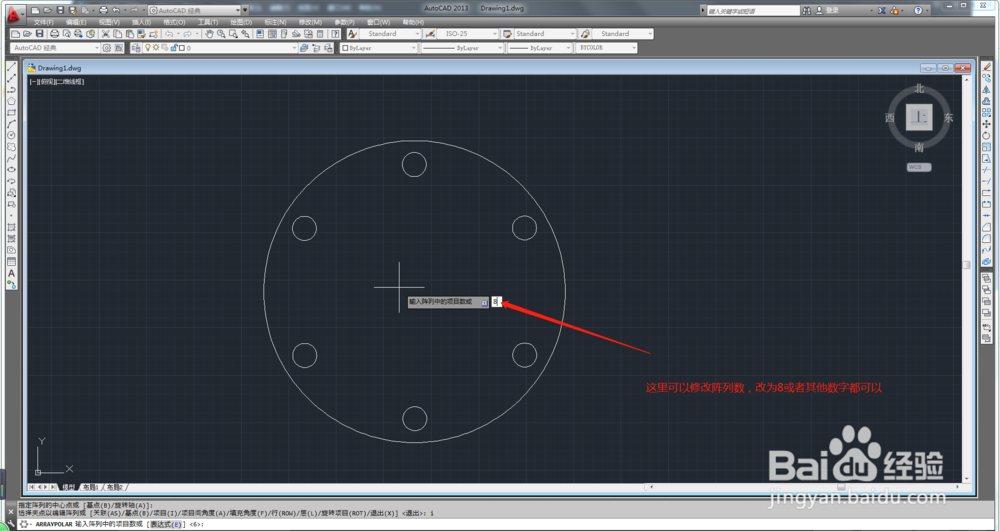This screenshot has width=1000, height=531.
Task: Open the 修改(M) menu
Action: point(310,22)
